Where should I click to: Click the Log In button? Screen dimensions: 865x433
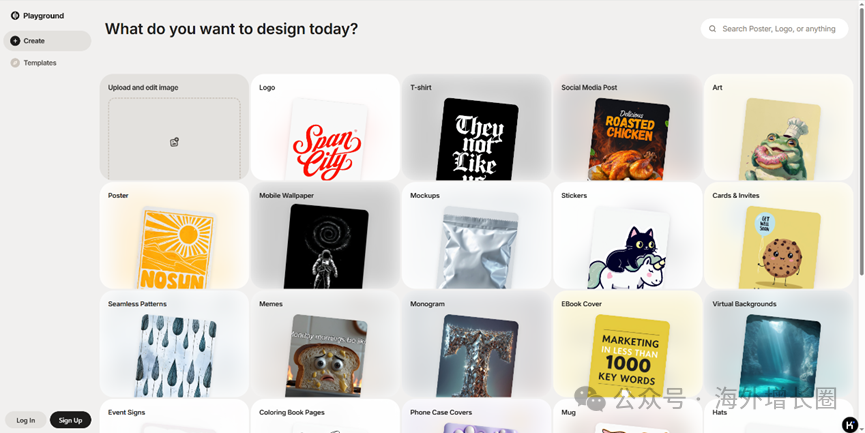coord(25,420)
